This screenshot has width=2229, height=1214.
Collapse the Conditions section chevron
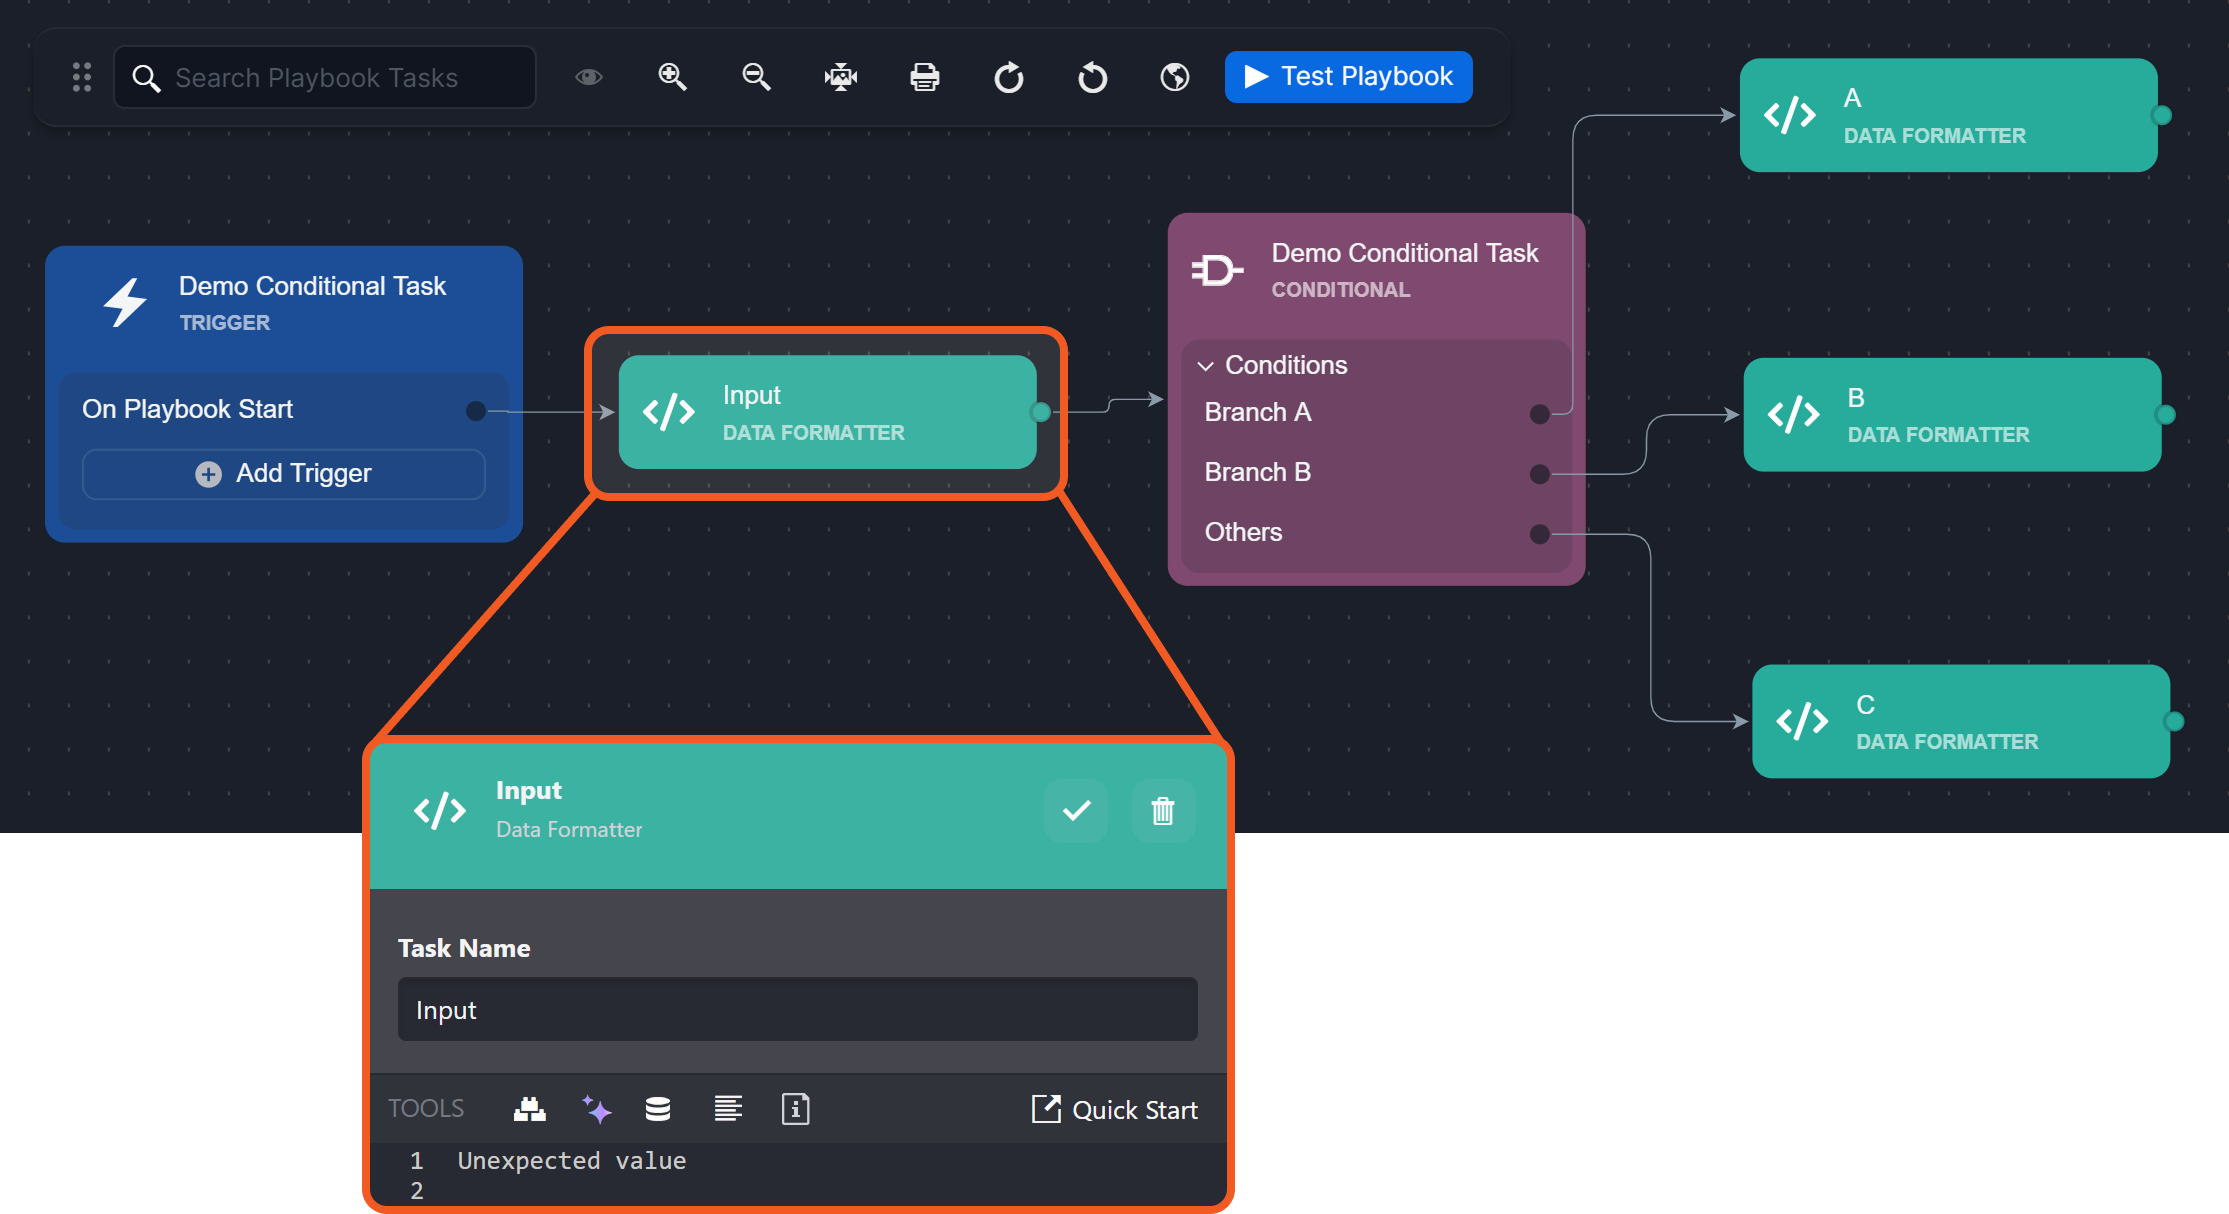[1206, 366]
